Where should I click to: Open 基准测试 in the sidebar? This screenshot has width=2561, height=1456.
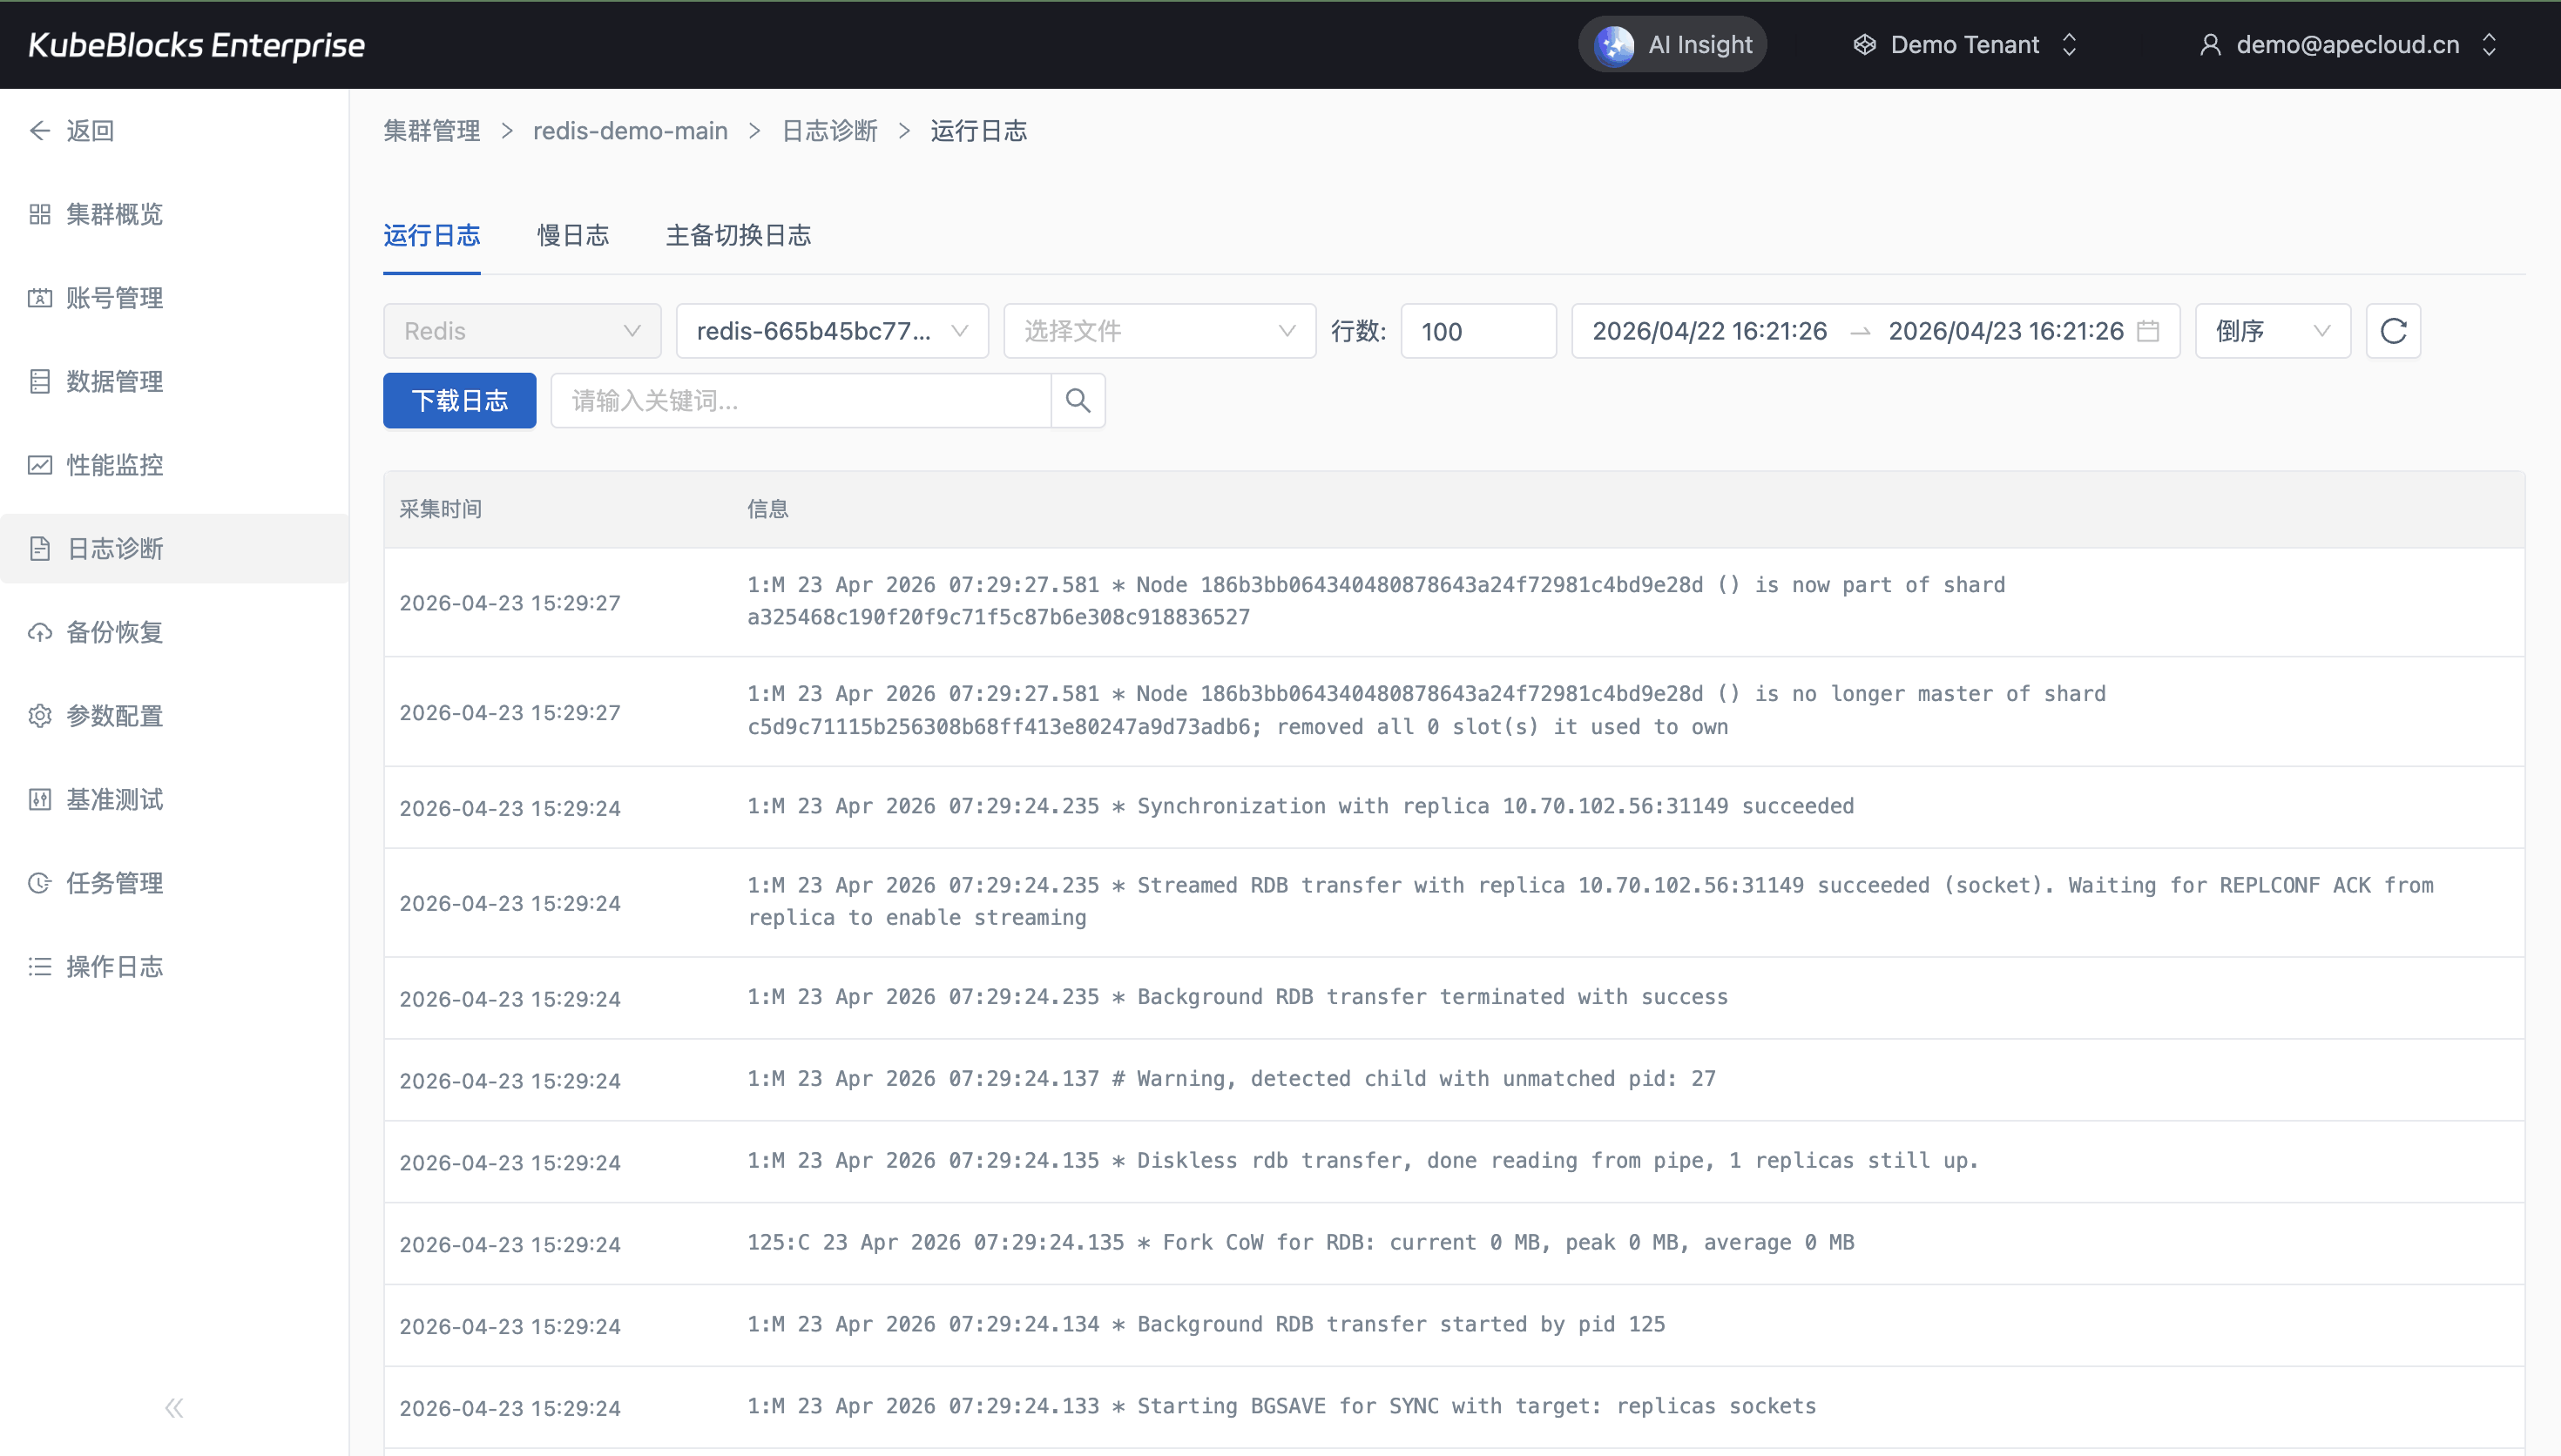tap(114, 799)
